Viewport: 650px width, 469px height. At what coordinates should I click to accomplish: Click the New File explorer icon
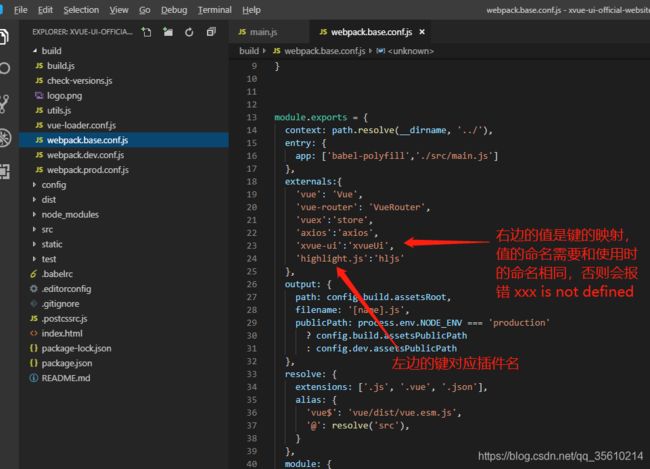tap(146, 32)
